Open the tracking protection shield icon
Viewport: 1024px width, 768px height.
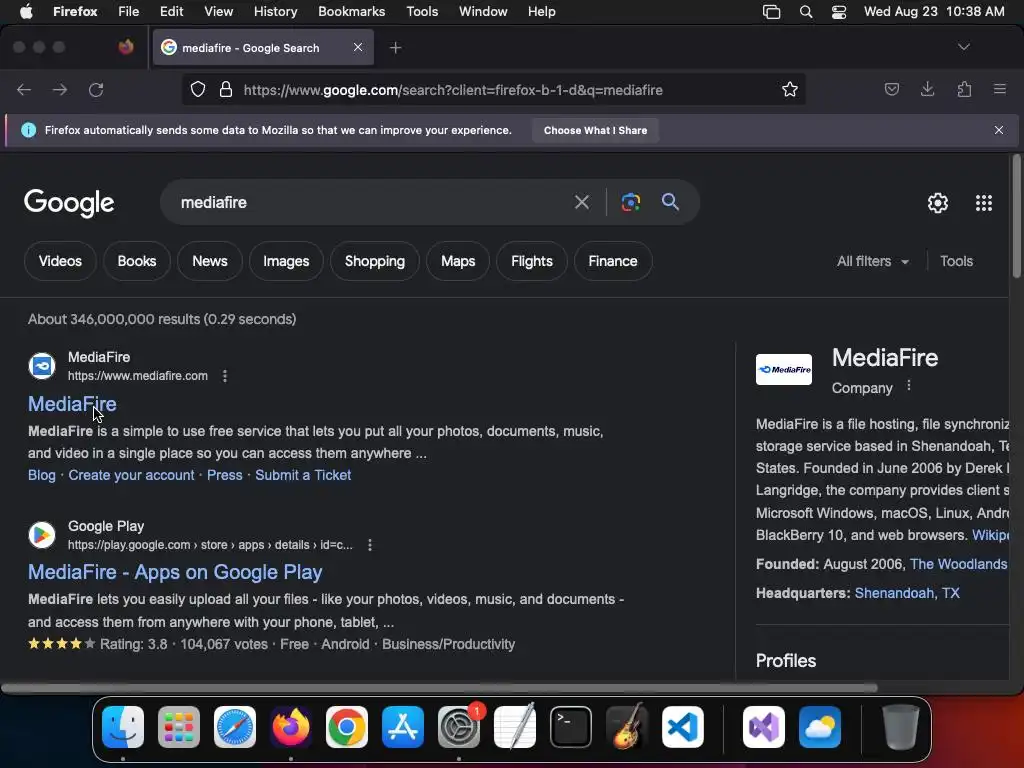198,89
